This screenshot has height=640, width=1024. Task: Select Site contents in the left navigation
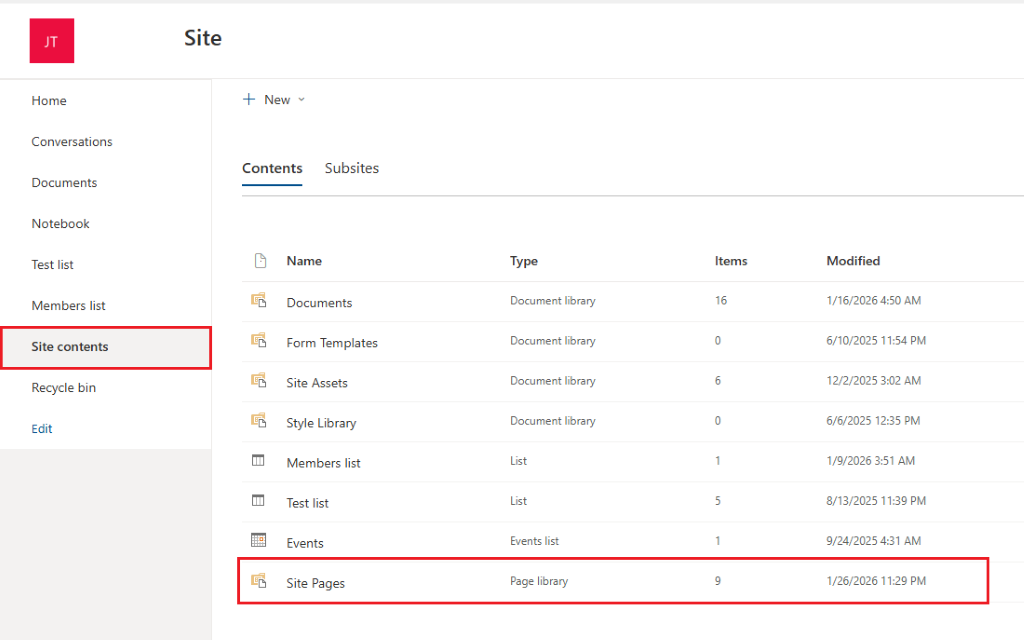[x=106, y=347]
